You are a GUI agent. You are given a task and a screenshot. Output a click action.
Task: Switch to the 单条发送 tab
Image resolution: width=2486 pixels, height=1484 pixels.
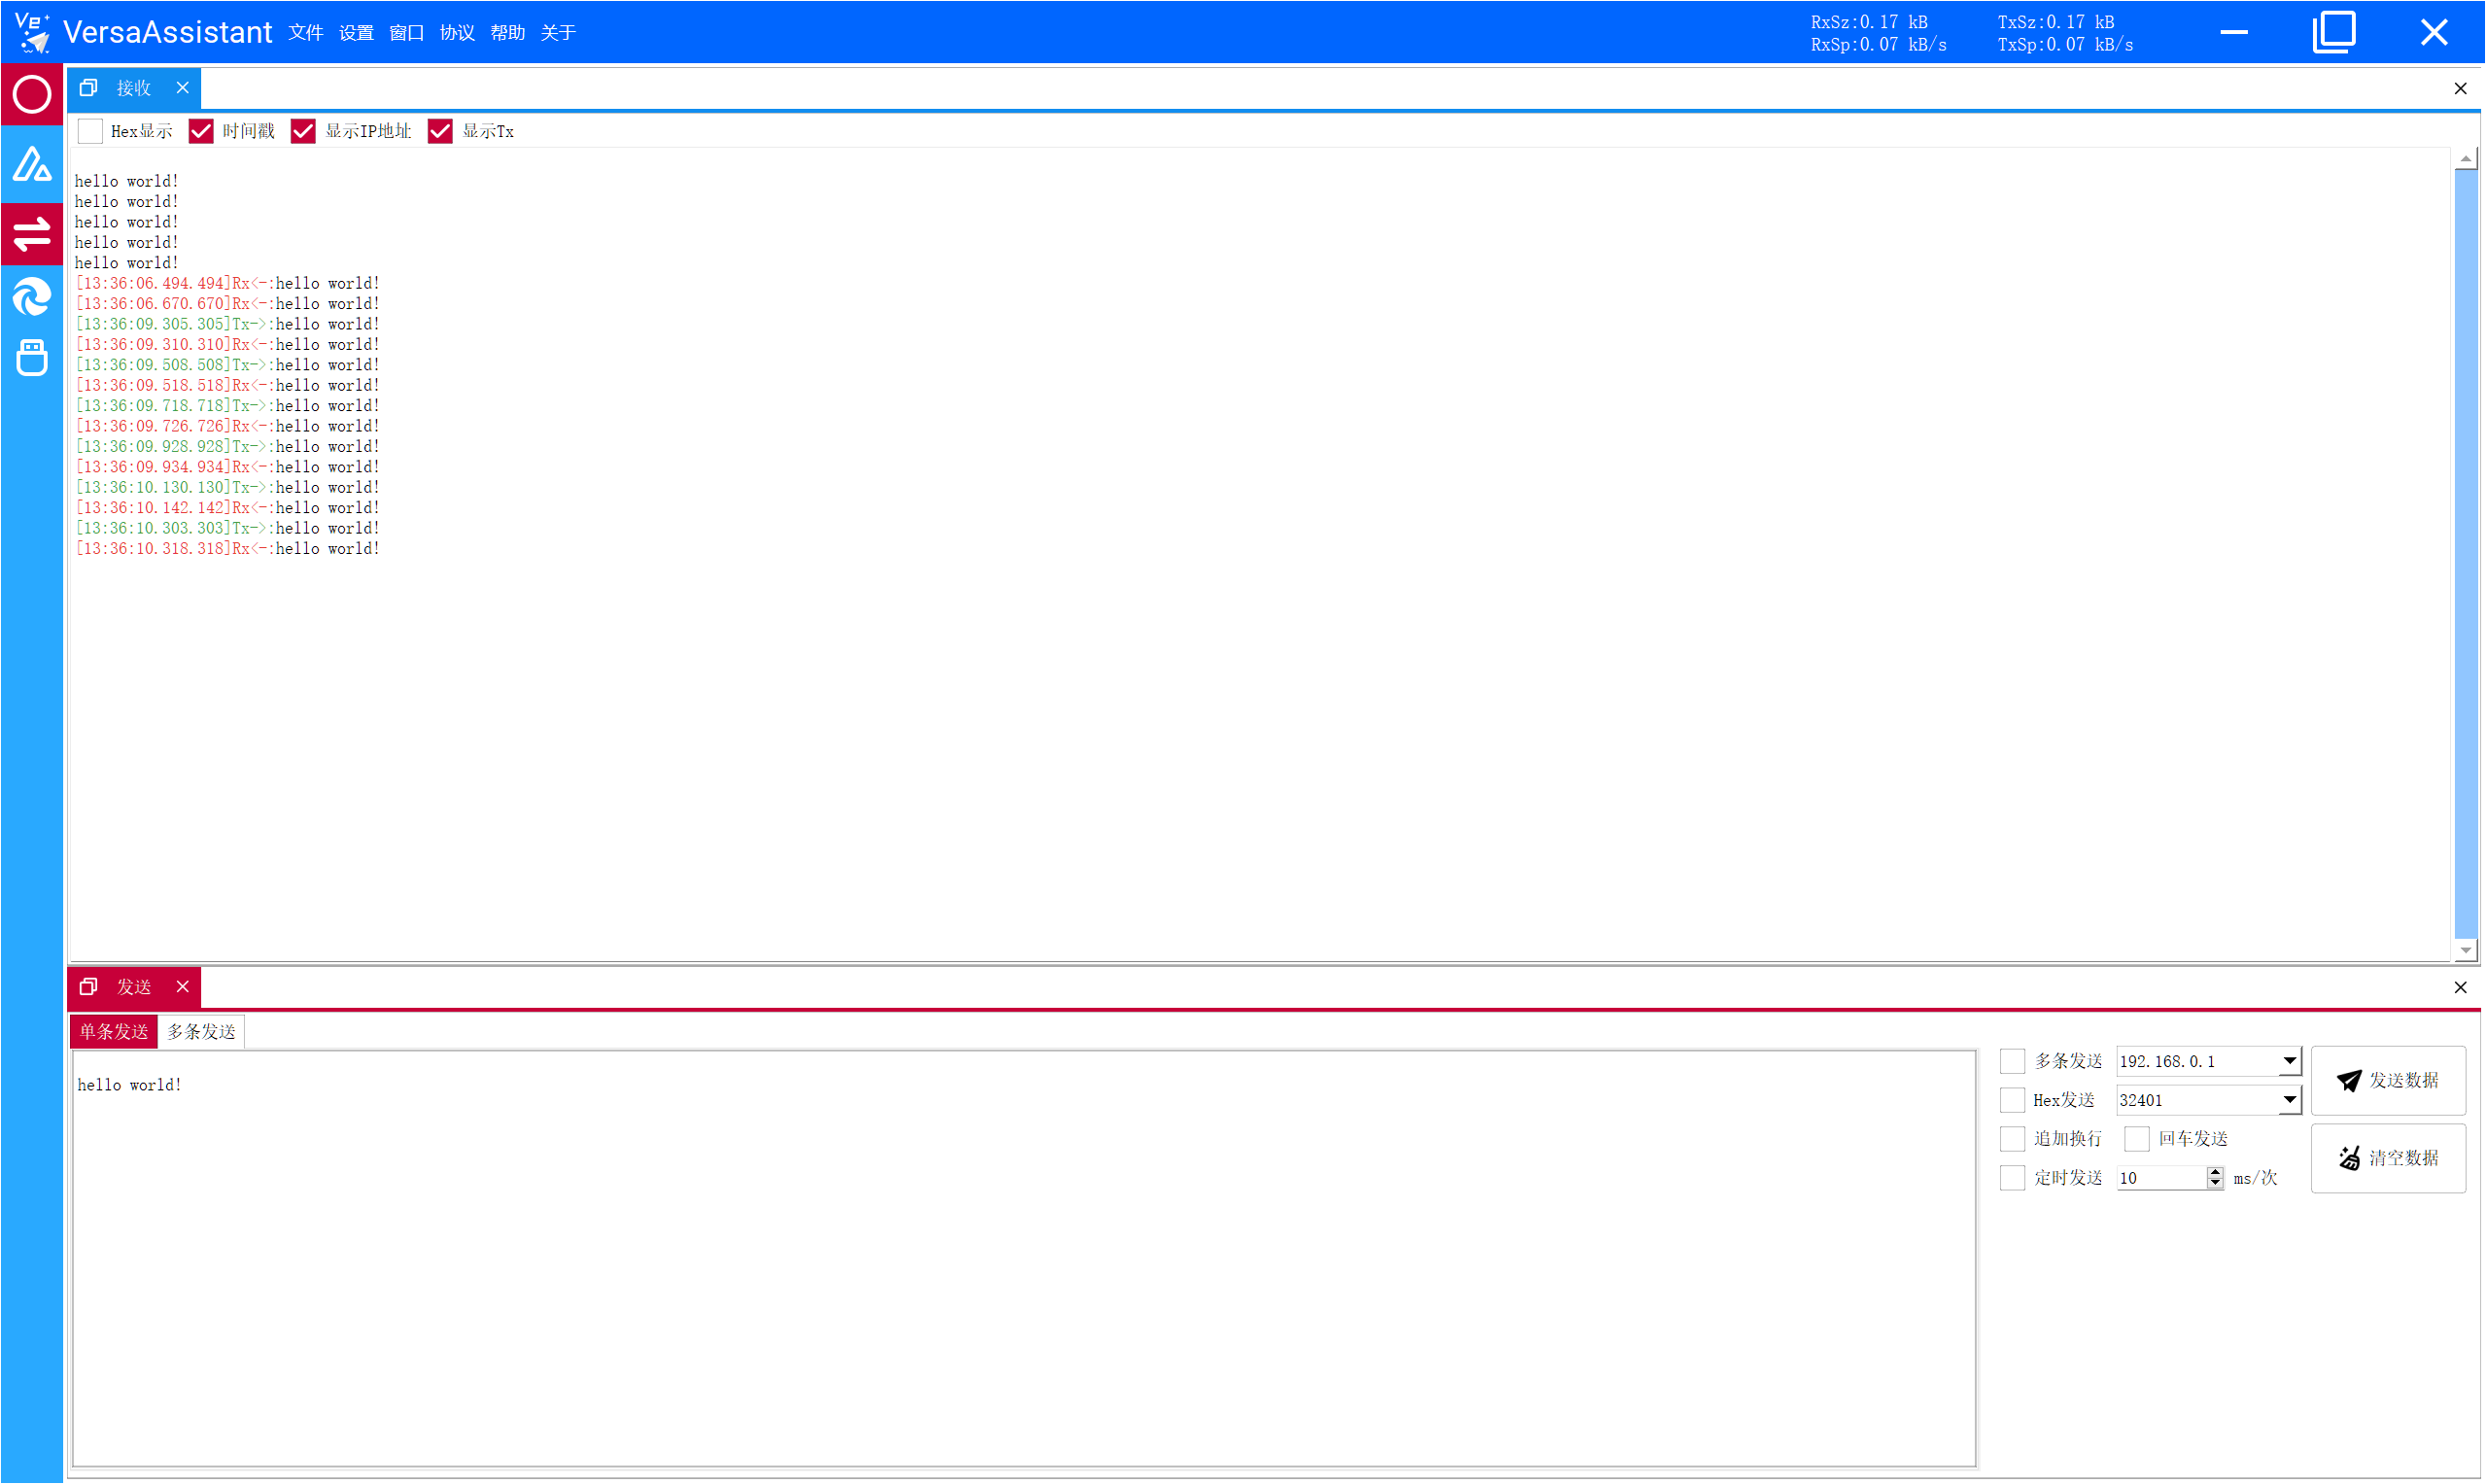[114, 1032]
